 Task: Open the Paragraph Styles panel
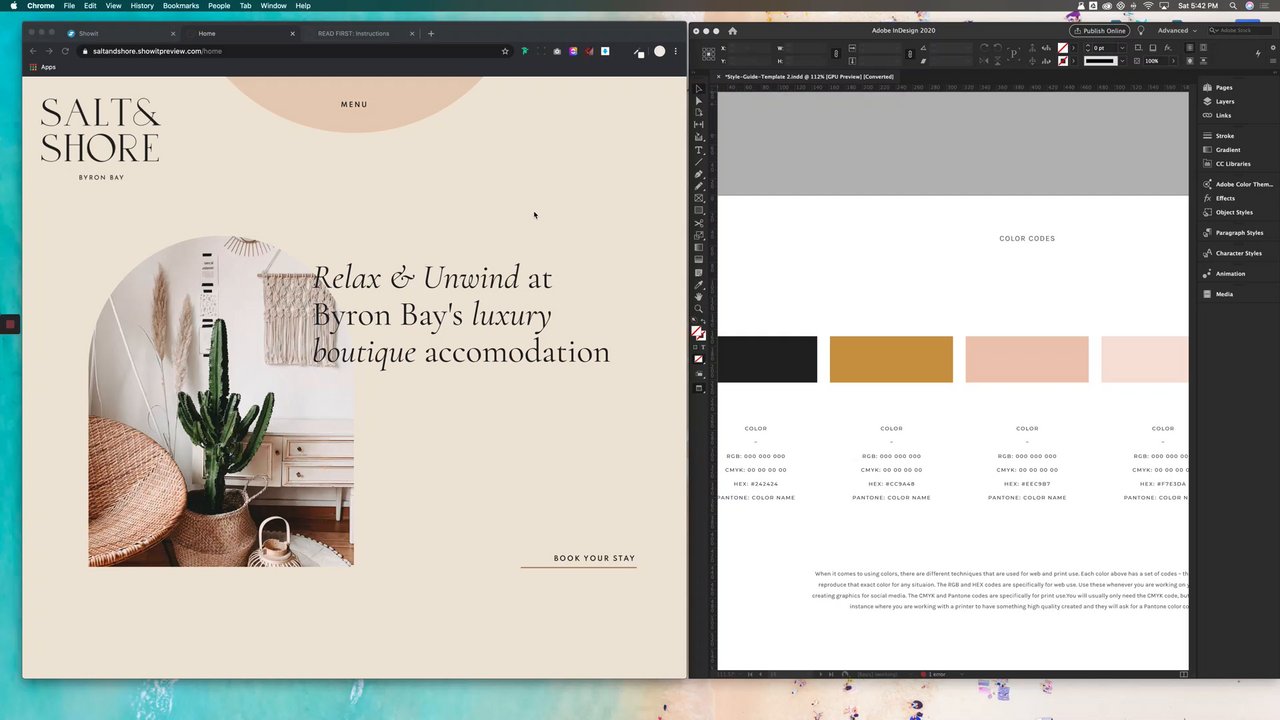coord(1239,233)
